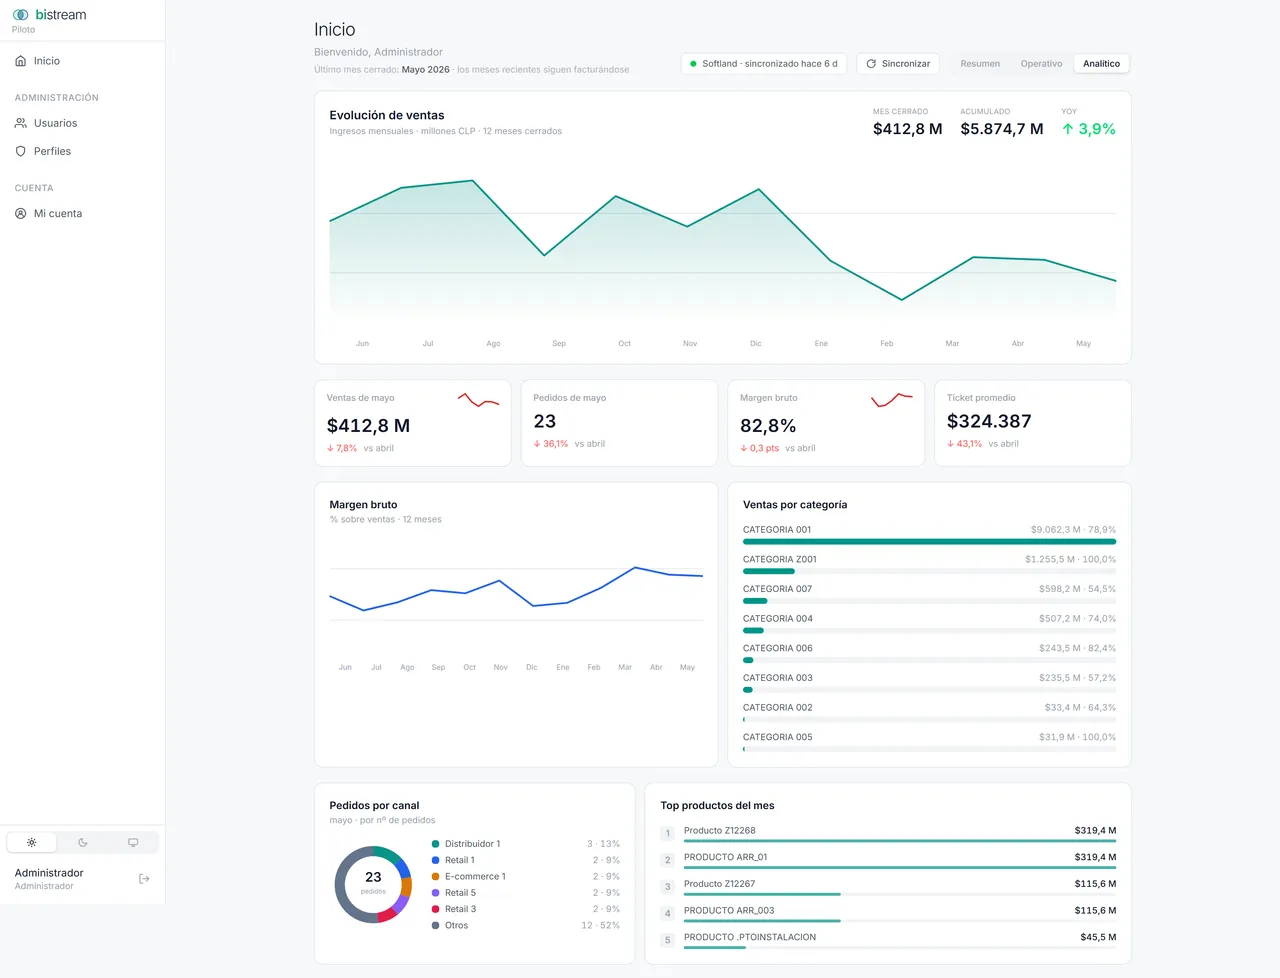The image size is (1280, 978).
Task: Click the CATEGORIA Z001 progress bar
Action: click(x=929, y=571)
